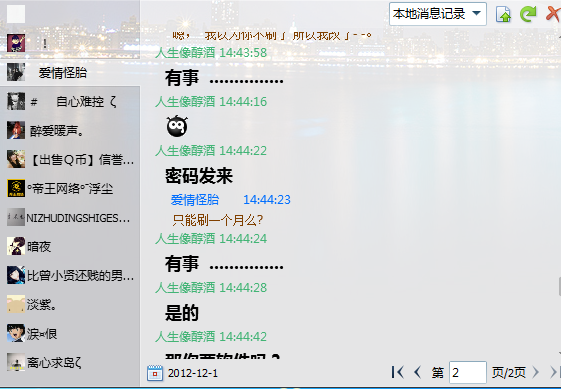Viewport: 561px width, 389px height.
Task: Click the green refresh arrow icon
Action: 528,14
